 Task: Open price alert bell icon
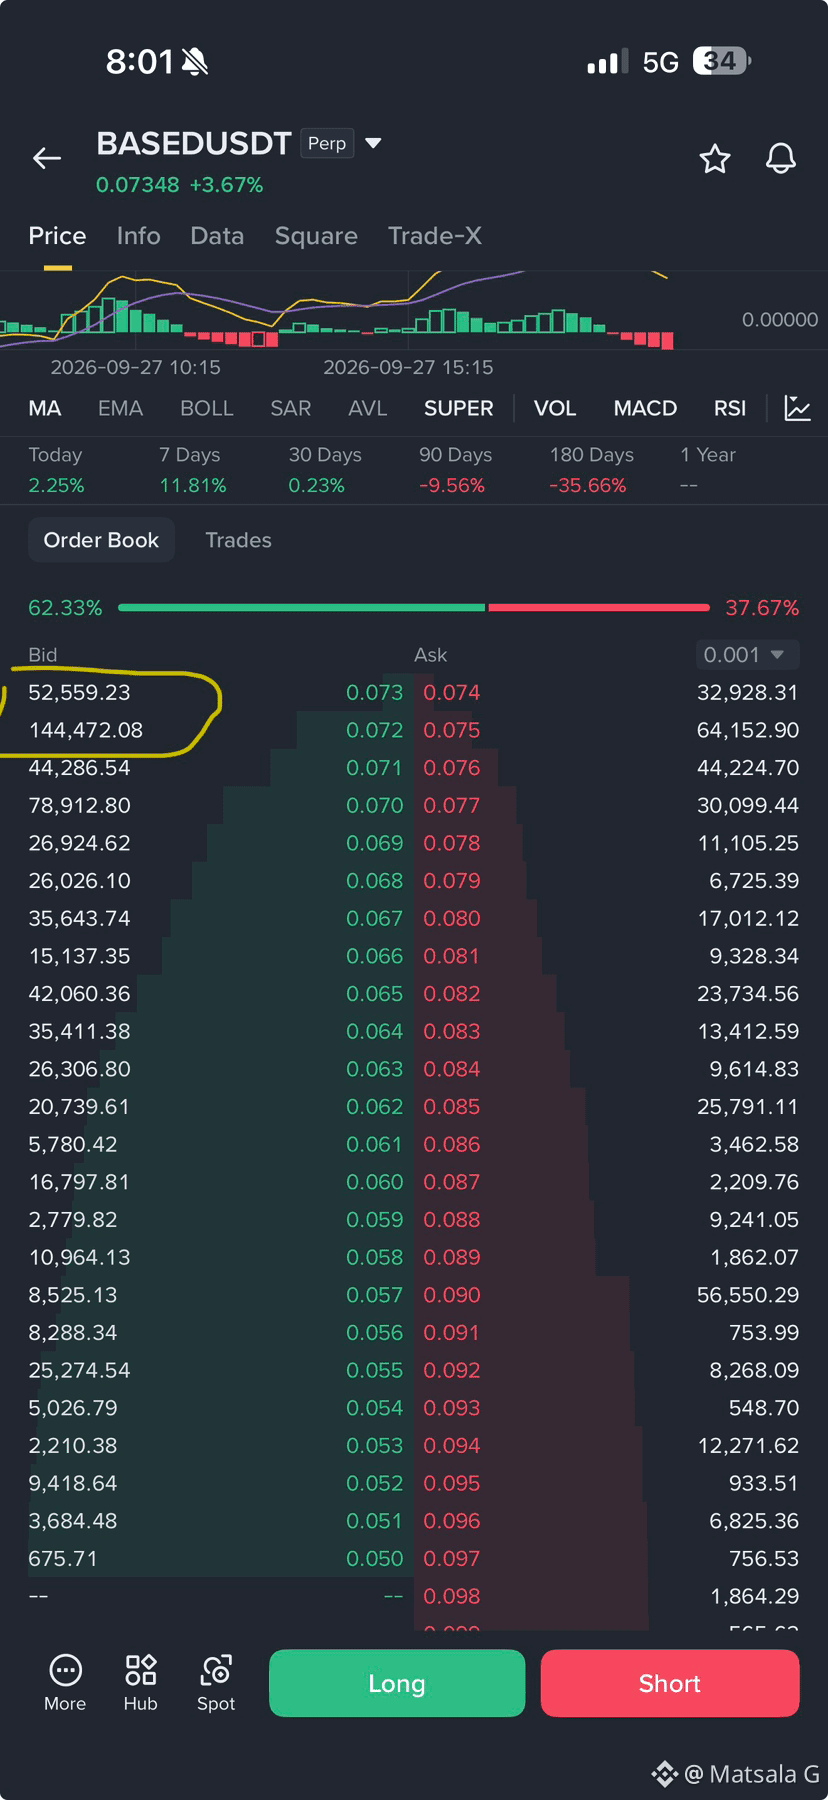pyautogui.click(x=781, y=158)
